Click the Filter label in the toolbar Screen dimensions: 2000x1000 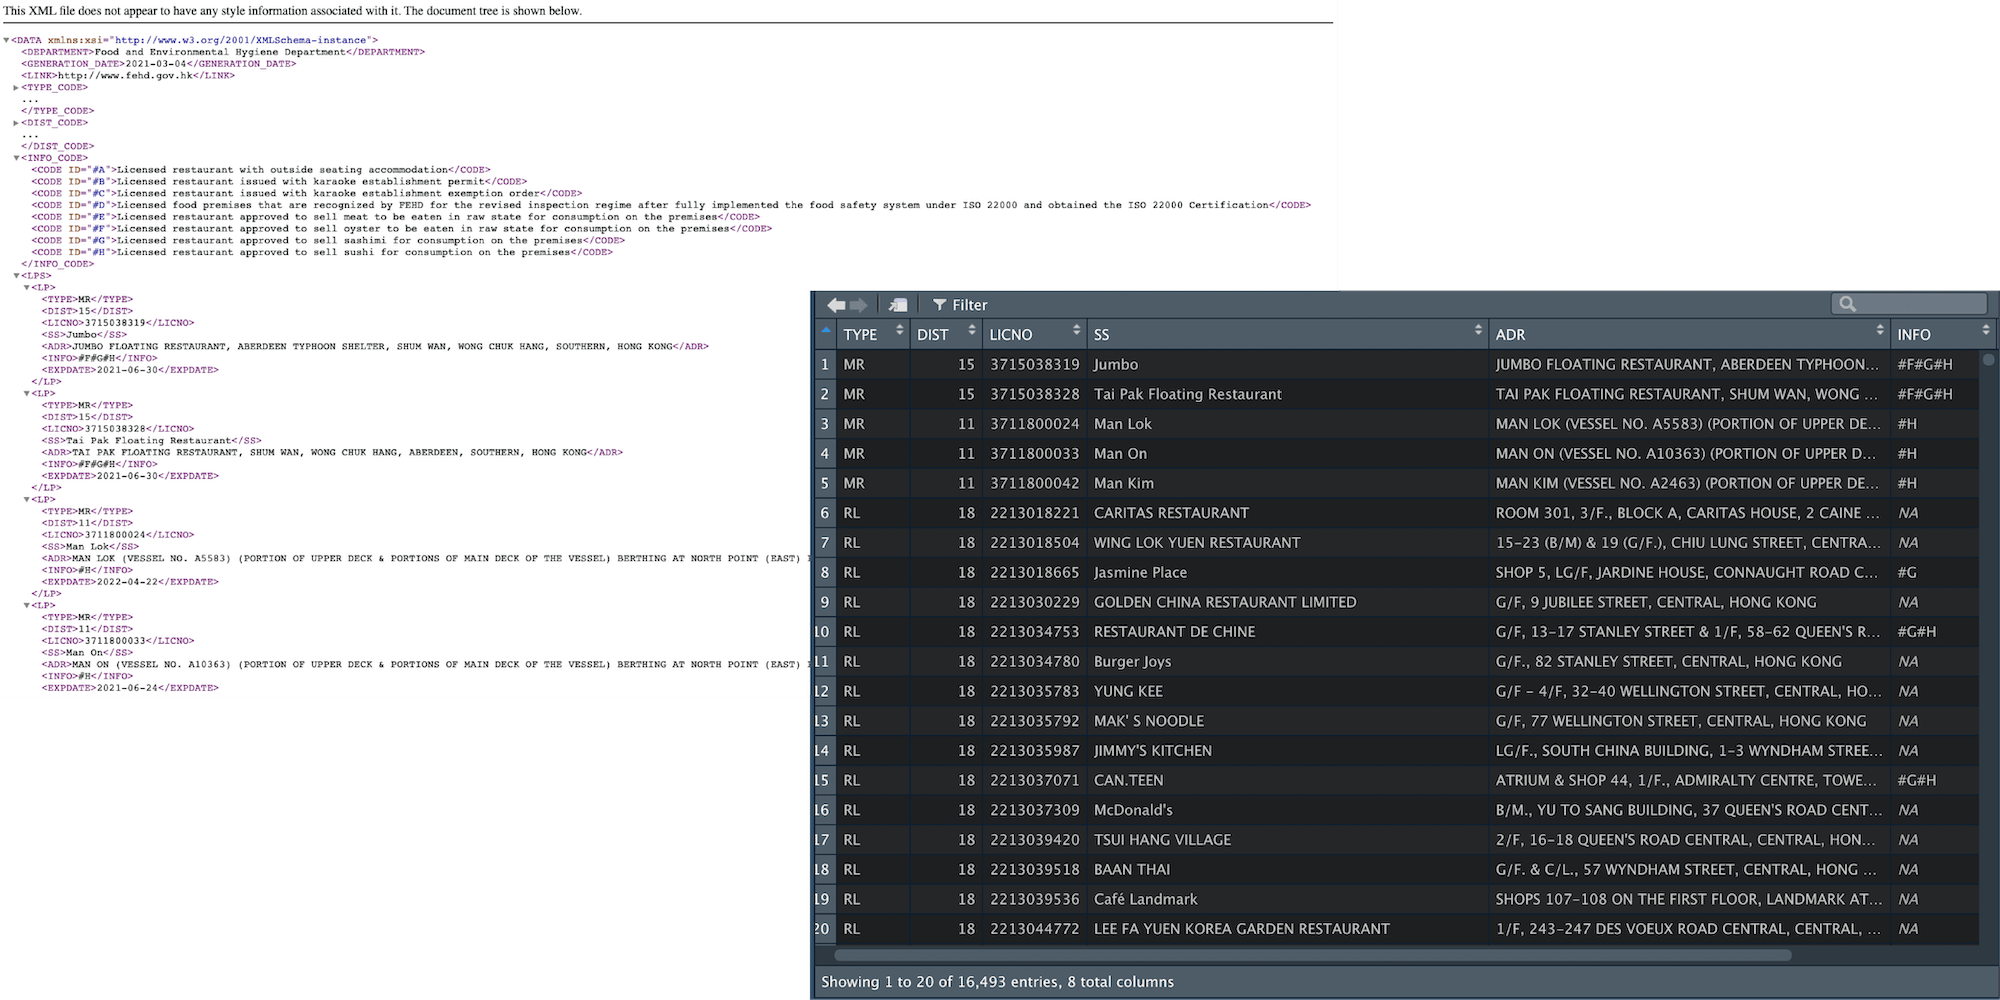(971, 305)
